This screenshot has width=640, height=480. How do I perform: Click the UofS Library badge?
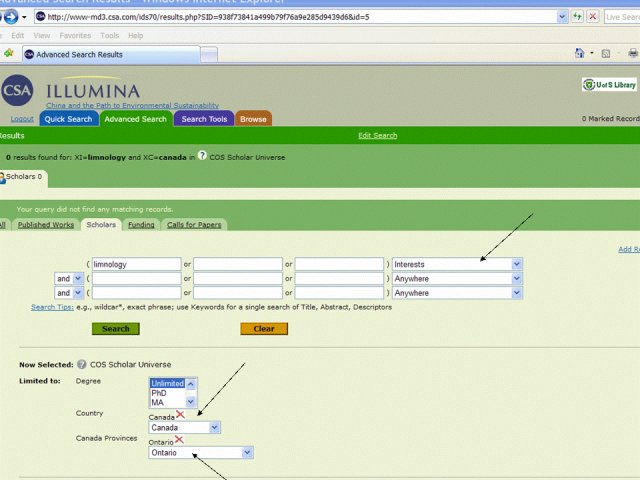610,85
